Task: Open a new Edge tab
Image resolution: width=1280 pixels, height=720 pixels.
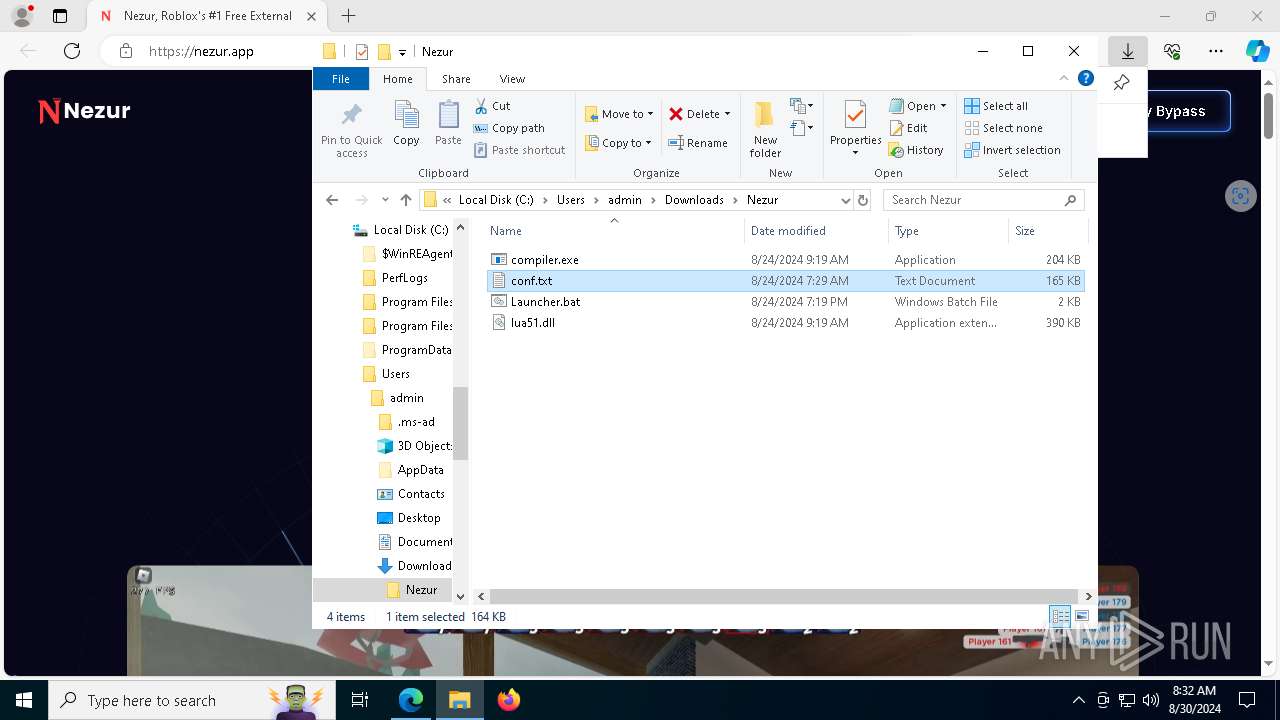Action: point(348,16)
